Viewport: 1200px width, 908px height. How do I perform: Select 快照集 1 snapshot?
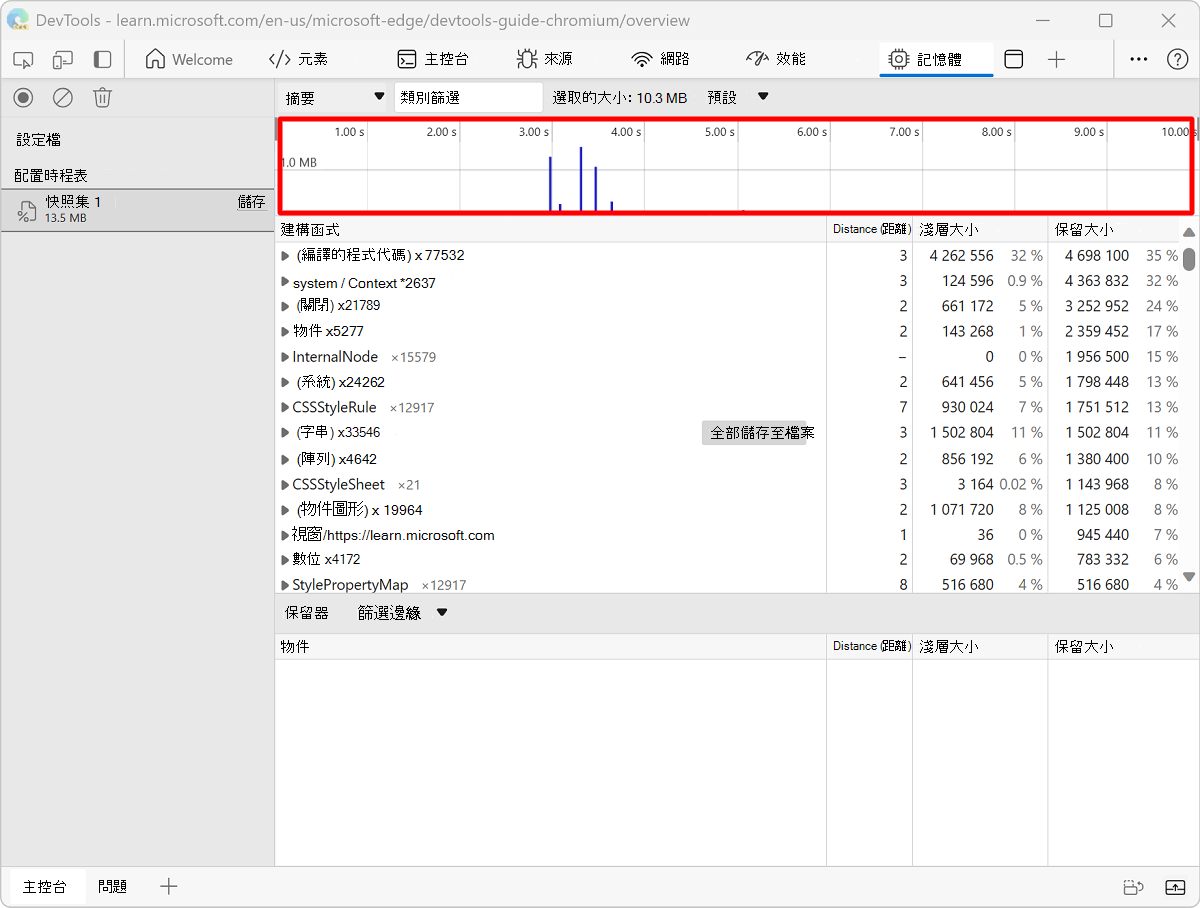137,209
